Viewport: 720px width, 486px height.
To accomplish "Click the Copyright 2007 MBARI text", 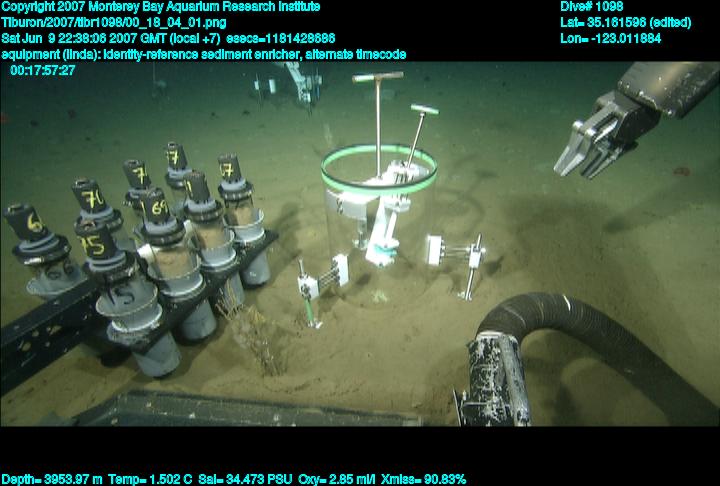I will 160,6.
